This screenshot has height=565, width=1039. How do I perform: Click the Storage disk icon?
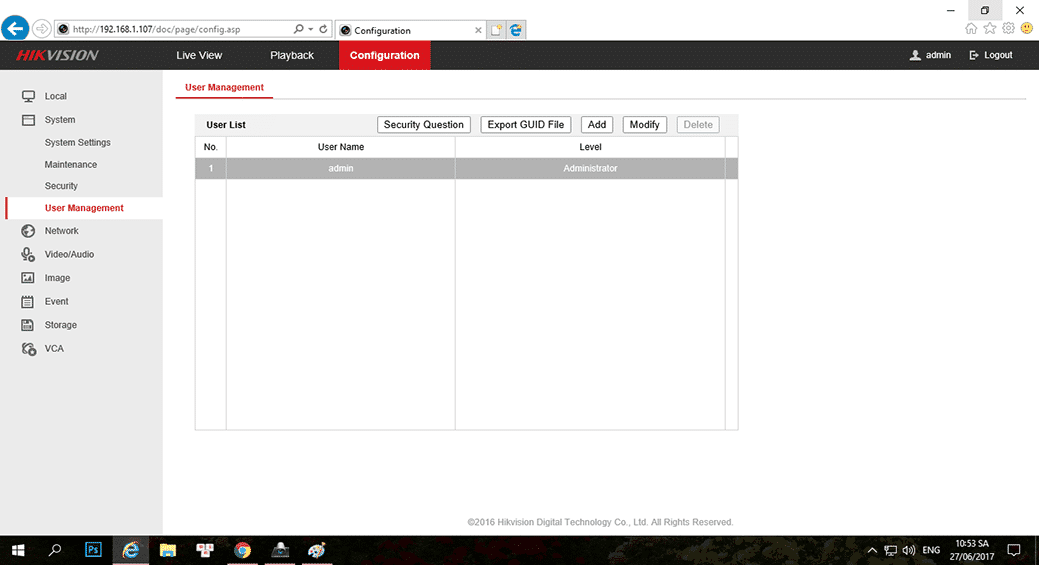(x=27, y=325)
